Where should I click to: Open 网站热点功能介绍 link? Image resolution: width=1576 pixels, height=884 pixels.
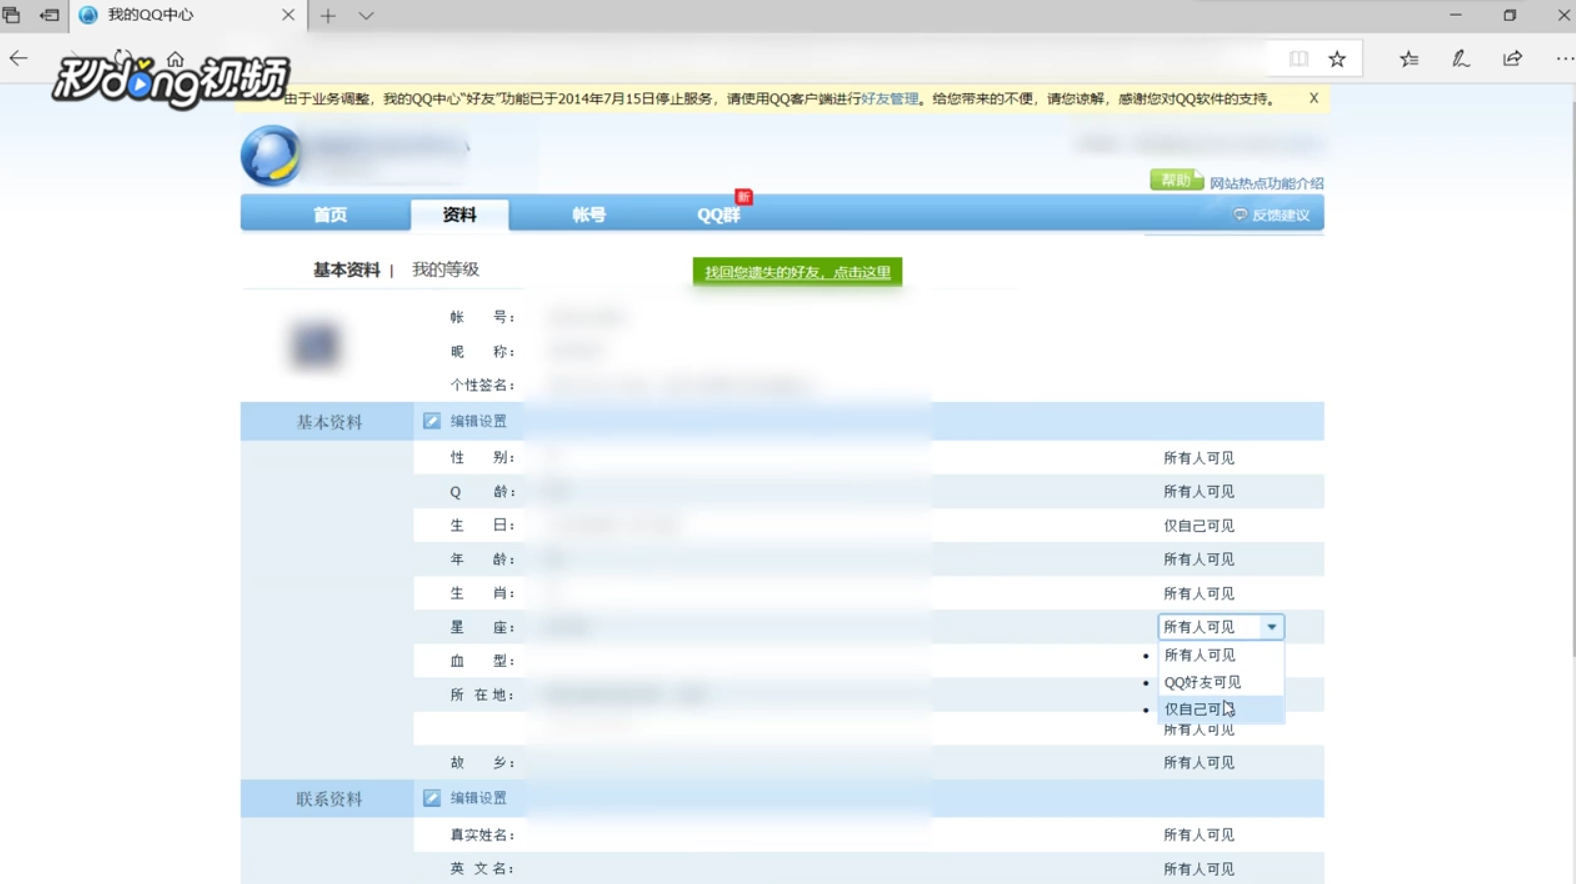(x=1266, y=183)
